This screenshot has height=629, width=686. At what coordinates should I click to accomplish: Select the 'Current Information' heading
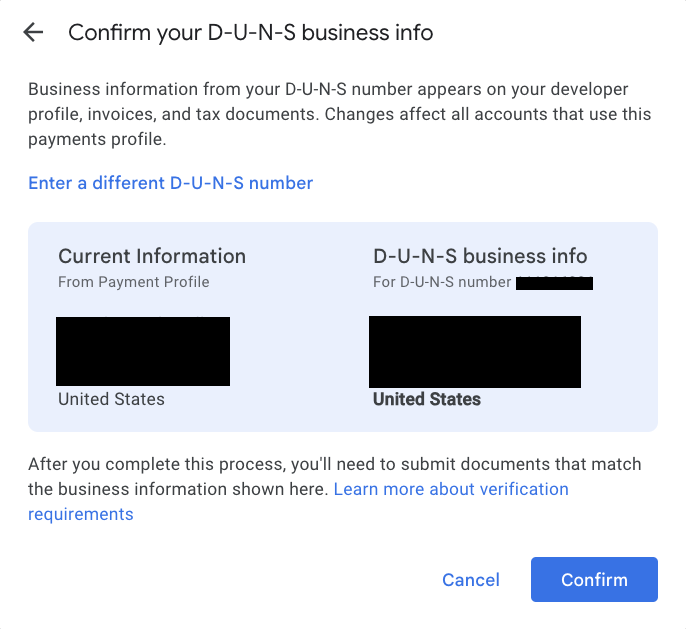pos(152,256)
